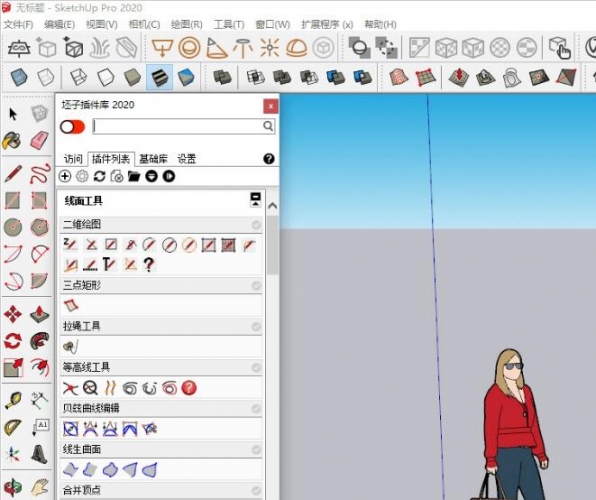Click the Sandbox From Contours icon
Screen dimensions: 596x500
pos(398,77)
